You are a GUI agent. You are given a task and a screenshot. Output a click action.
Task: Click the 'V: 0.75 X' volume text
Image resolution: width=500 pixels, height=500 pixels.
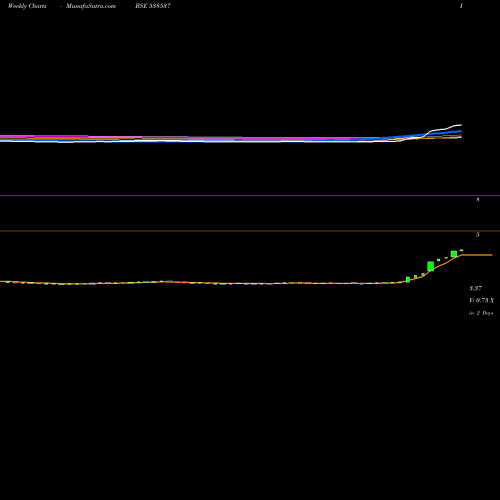click(482, 300)
